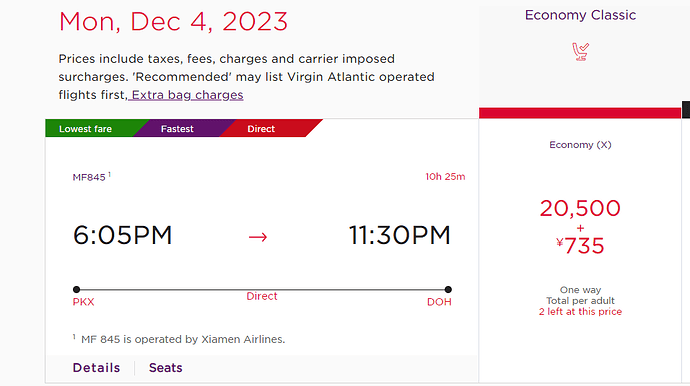Image resolution: width=690 pixels, height=386 pixels.
Task: Open the Extra bag charges link
Action: [187, 95]
